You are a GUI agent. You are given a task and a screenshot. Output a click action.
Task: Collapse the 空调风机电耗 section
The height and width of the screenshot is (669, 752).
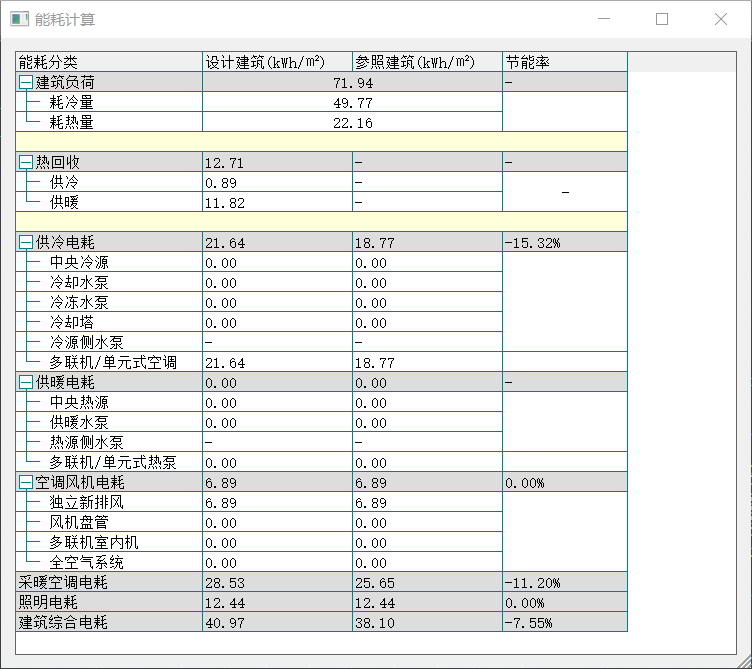[x=26, y=482]
